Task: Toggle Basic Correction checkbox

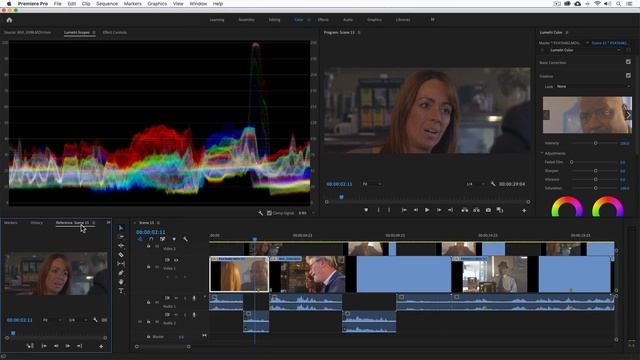Action: [x=628, y=62]
